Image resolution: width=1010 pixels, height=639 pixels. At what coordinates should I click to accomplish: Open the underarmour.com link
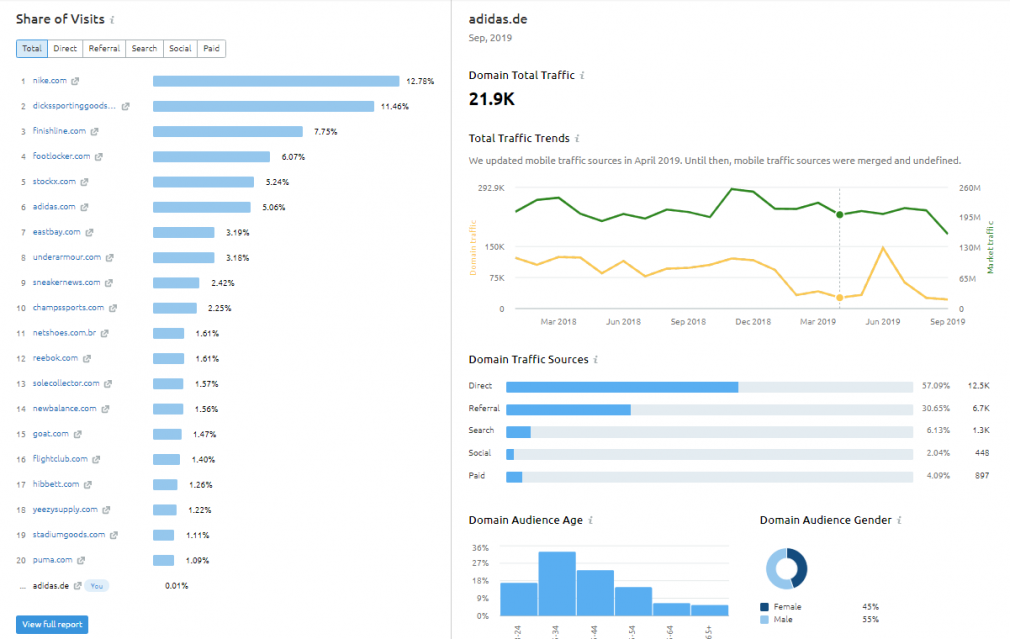click(x=67, y=257)
